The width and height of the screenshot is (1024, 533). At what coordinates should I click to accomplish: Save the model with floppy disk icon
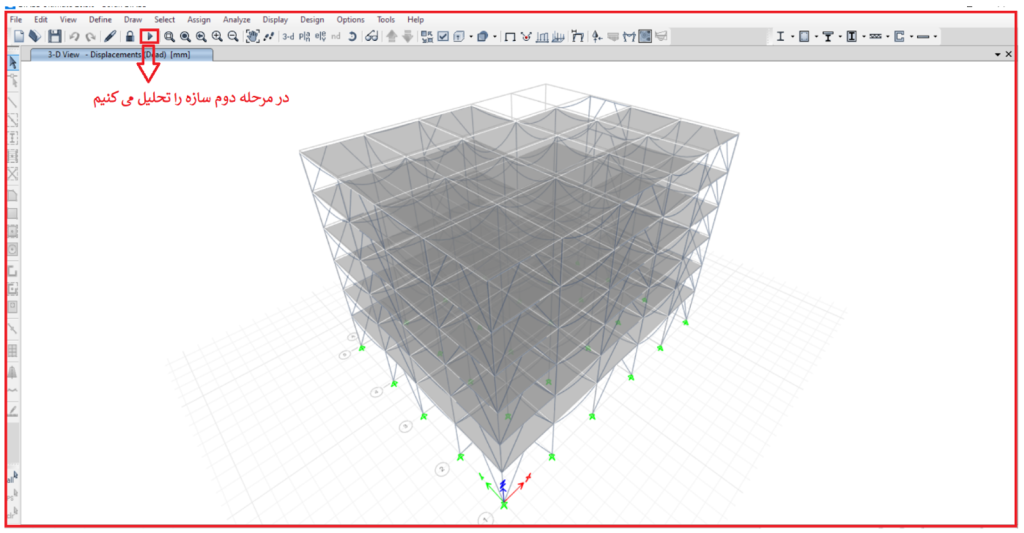click(55, 37)
